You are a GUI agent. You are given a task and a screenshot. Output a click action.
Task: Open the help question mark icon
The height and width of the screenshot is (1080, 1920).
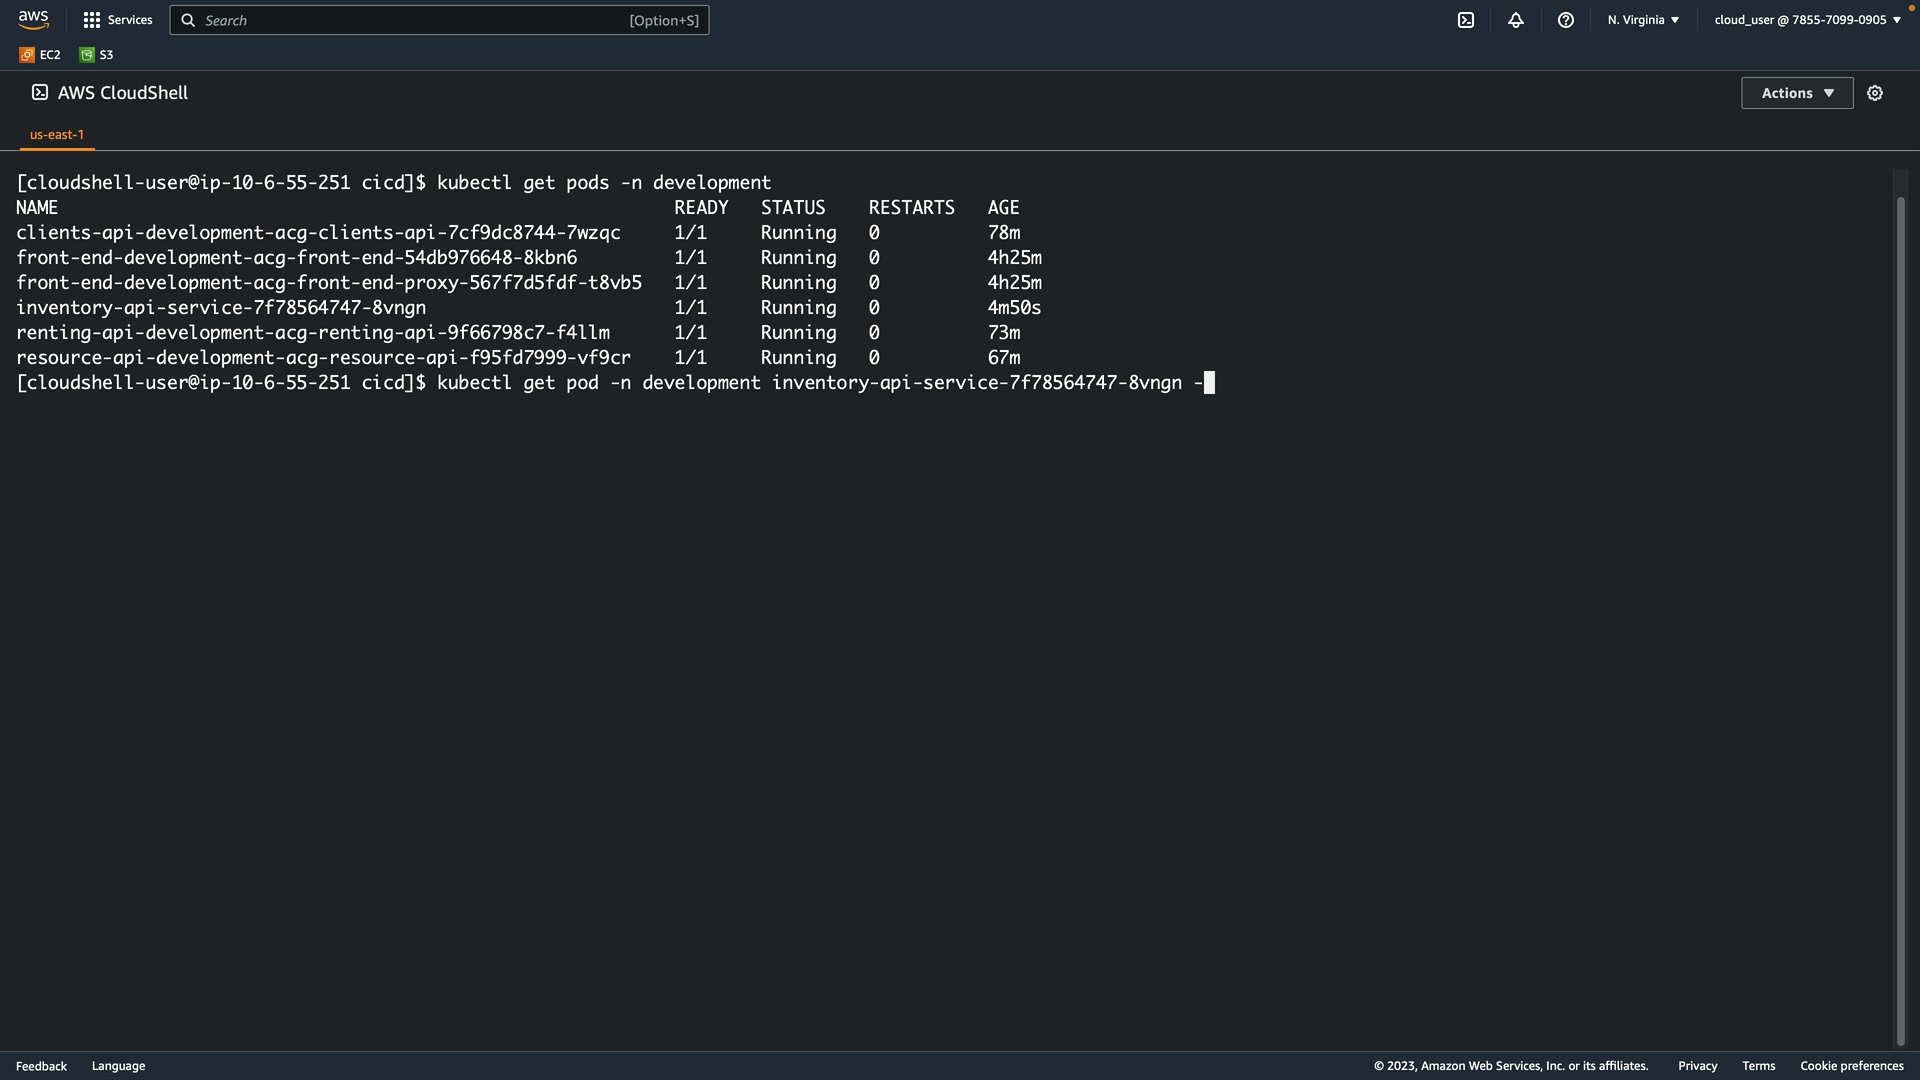(x=1565, y=20)
